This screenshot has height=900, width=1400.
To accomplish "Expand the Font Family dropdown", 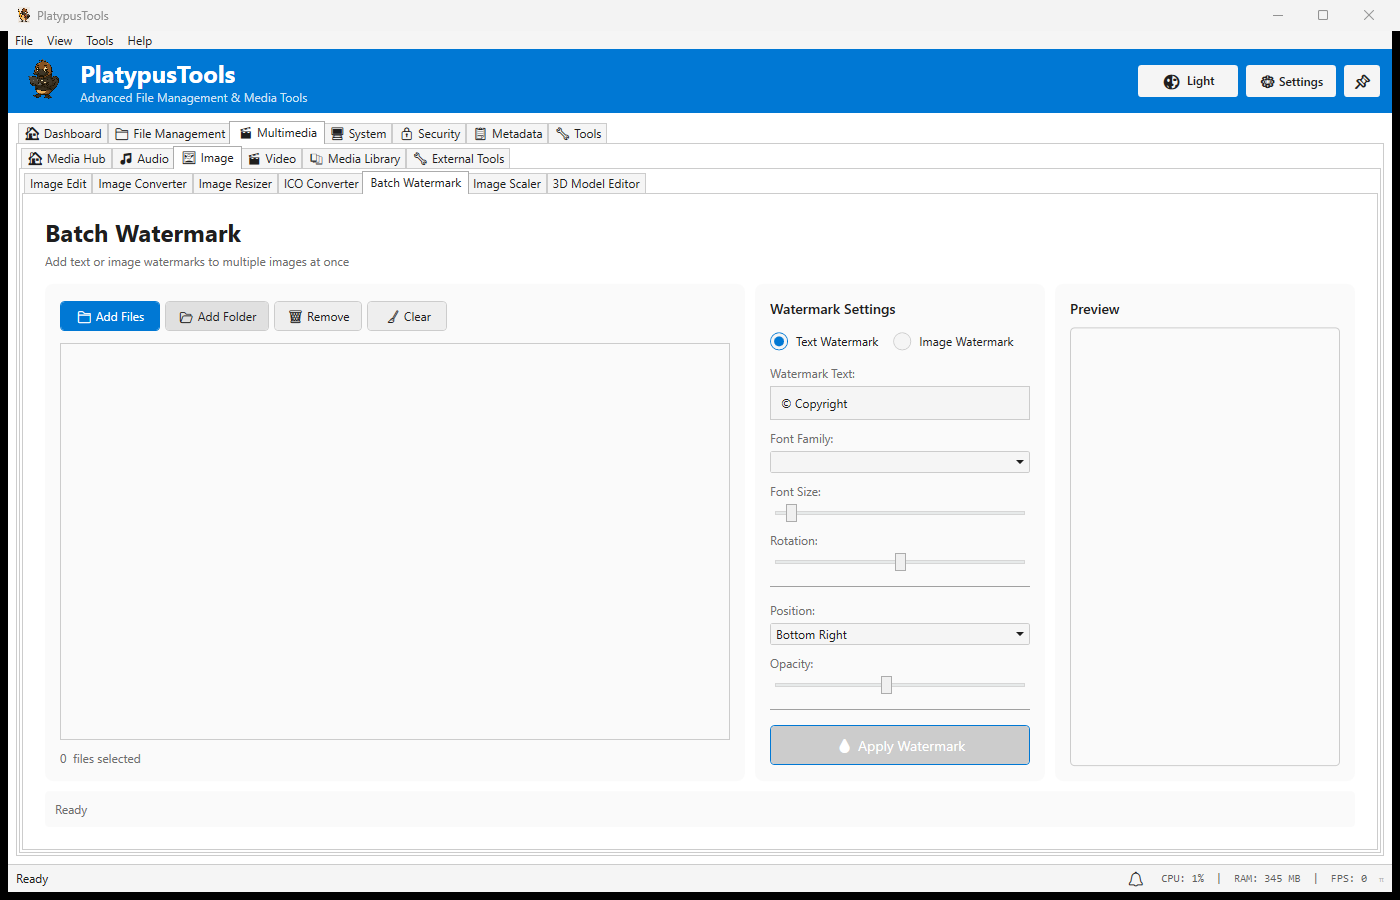I will click(x=899, y=462).
